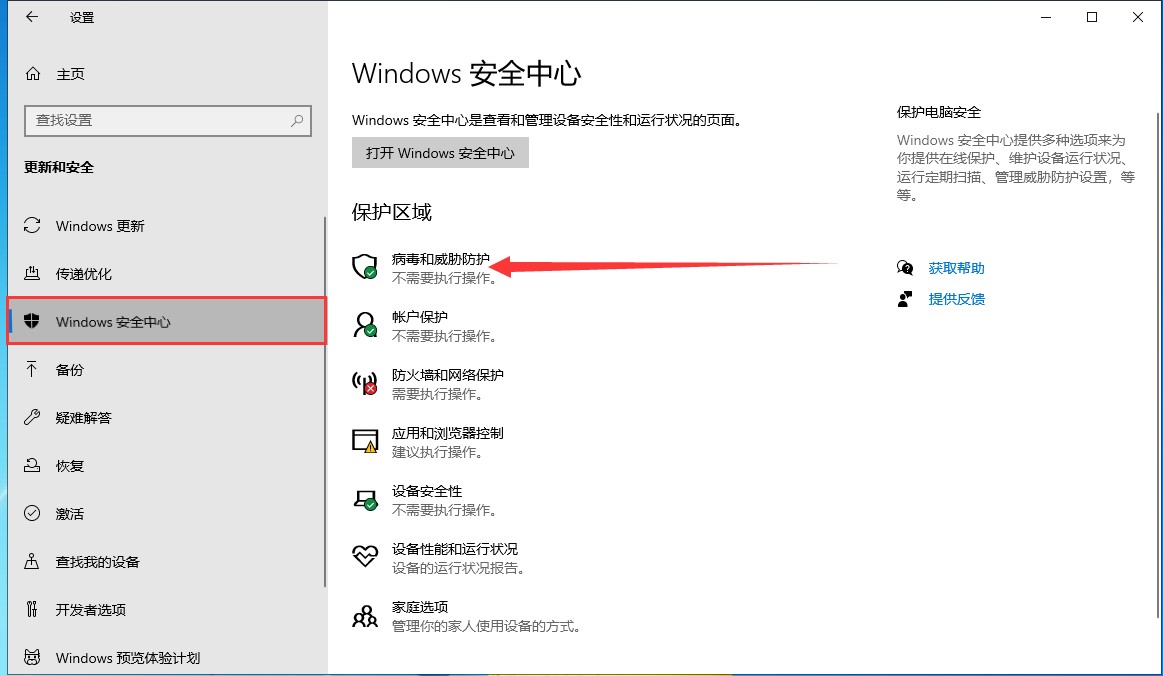Screen dimensions: 1163x676
Task: Click the 激活 checkmark circle icon
Action: coord(32,513)
